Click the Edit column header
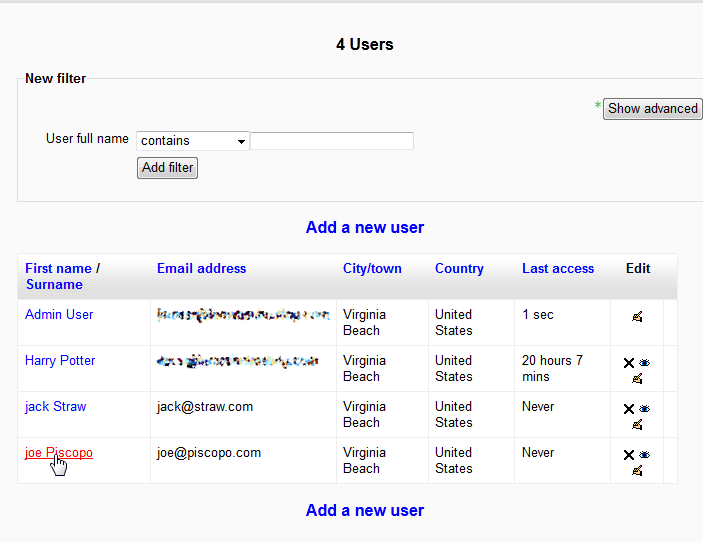Image resolution: width=703 pixels, height=543 pixels. pos(638,268)
